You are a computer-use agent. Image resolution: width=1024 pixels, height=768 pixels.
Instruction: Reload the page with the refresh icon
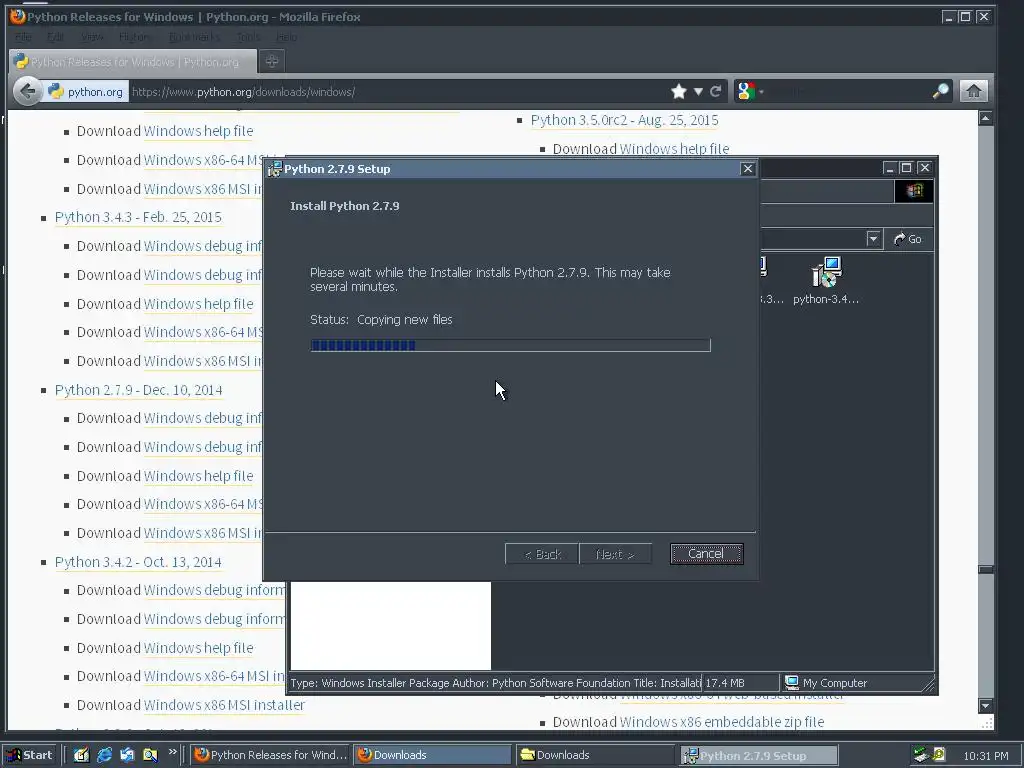[716, 91]
